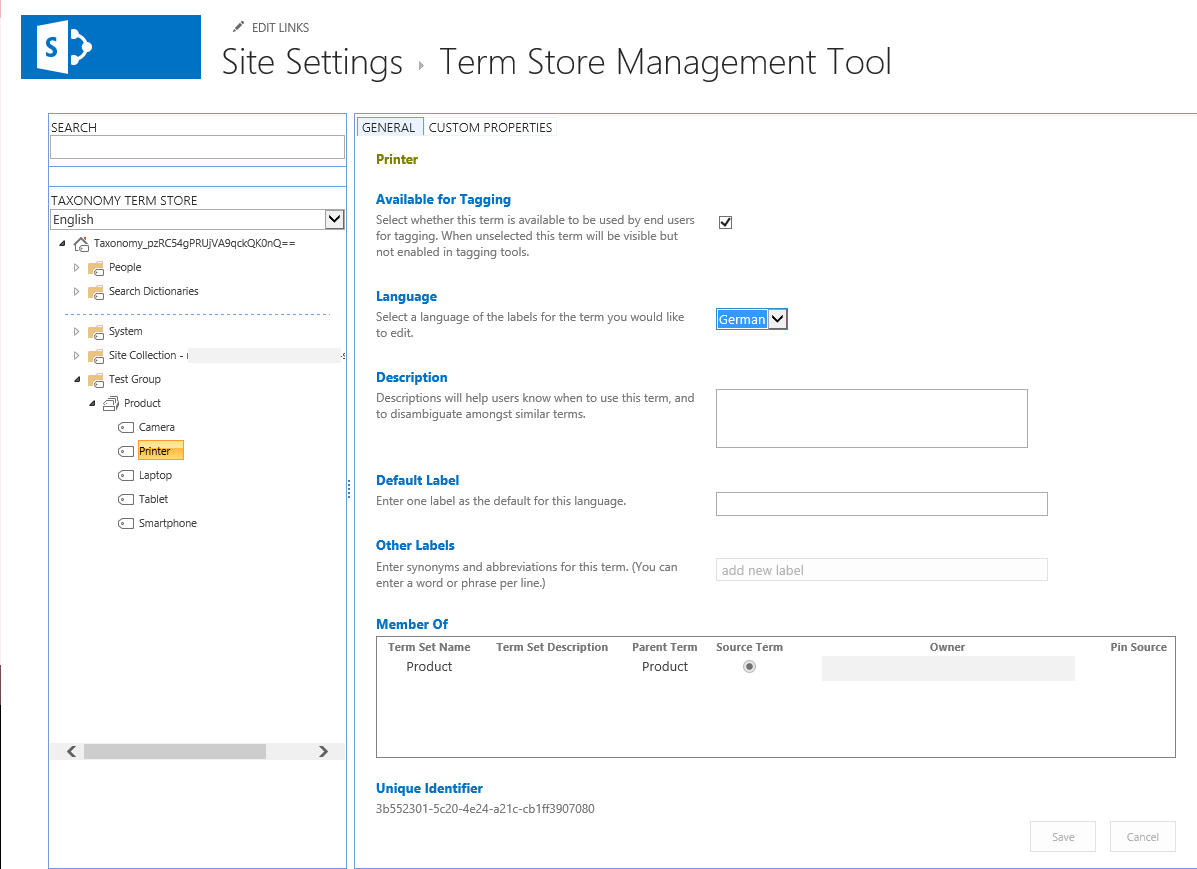Click the Smartphone term tag icon
This screenshot has height=869, width=1197.
126,524
